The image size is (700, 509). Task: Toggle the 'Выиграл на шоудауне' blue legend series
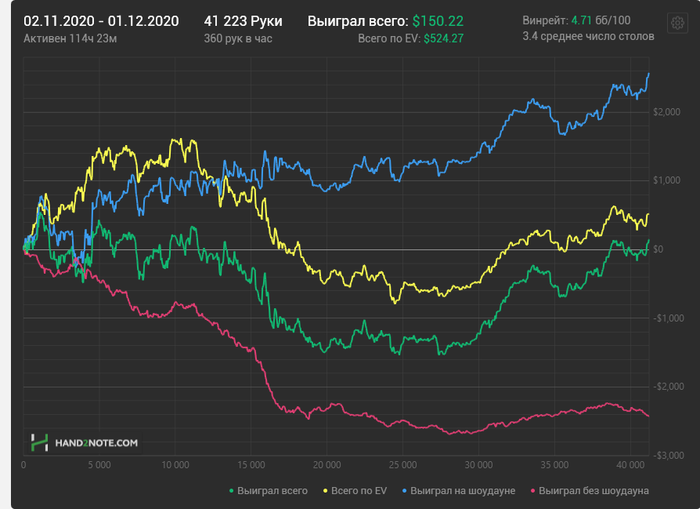point(458,491)
